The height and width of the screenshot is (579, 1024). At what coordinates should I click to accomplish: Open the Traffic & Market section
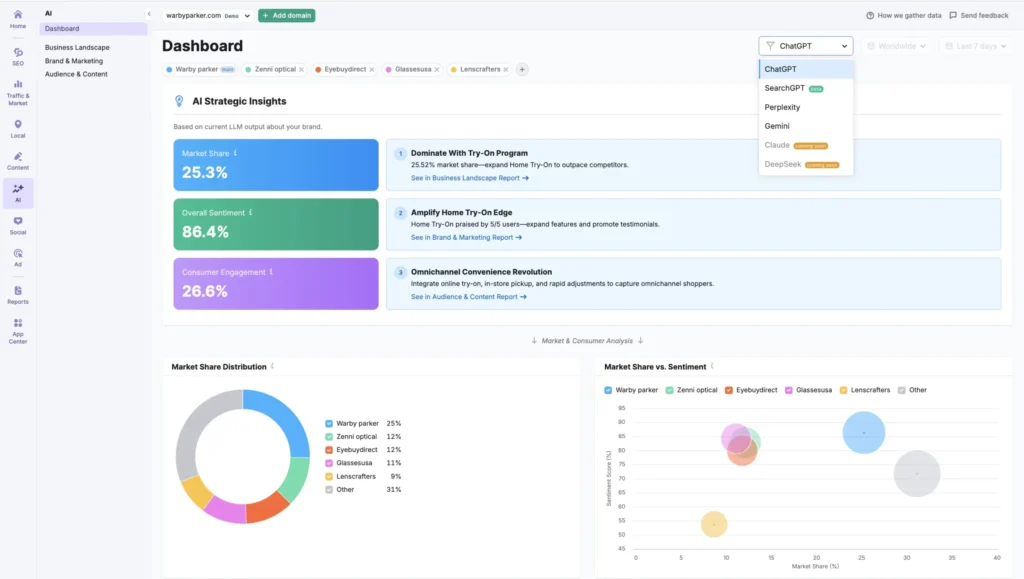(x=17, y=93)
